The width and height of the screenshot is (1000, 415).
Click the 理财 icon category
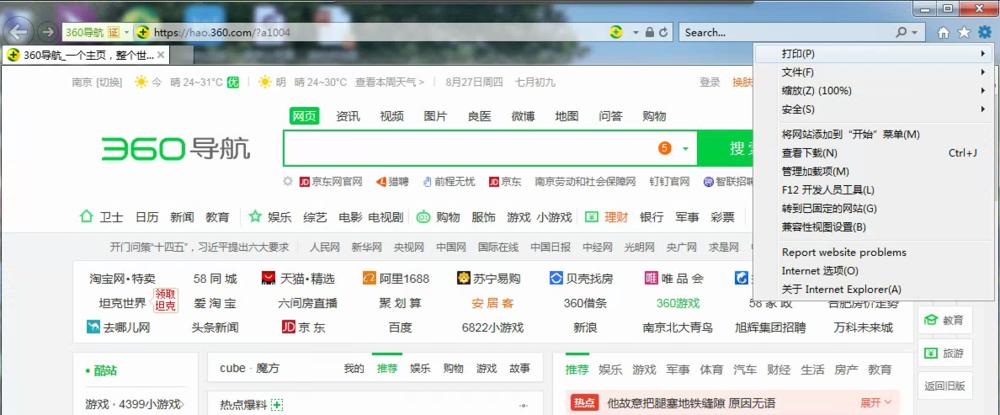click(591, 217)
